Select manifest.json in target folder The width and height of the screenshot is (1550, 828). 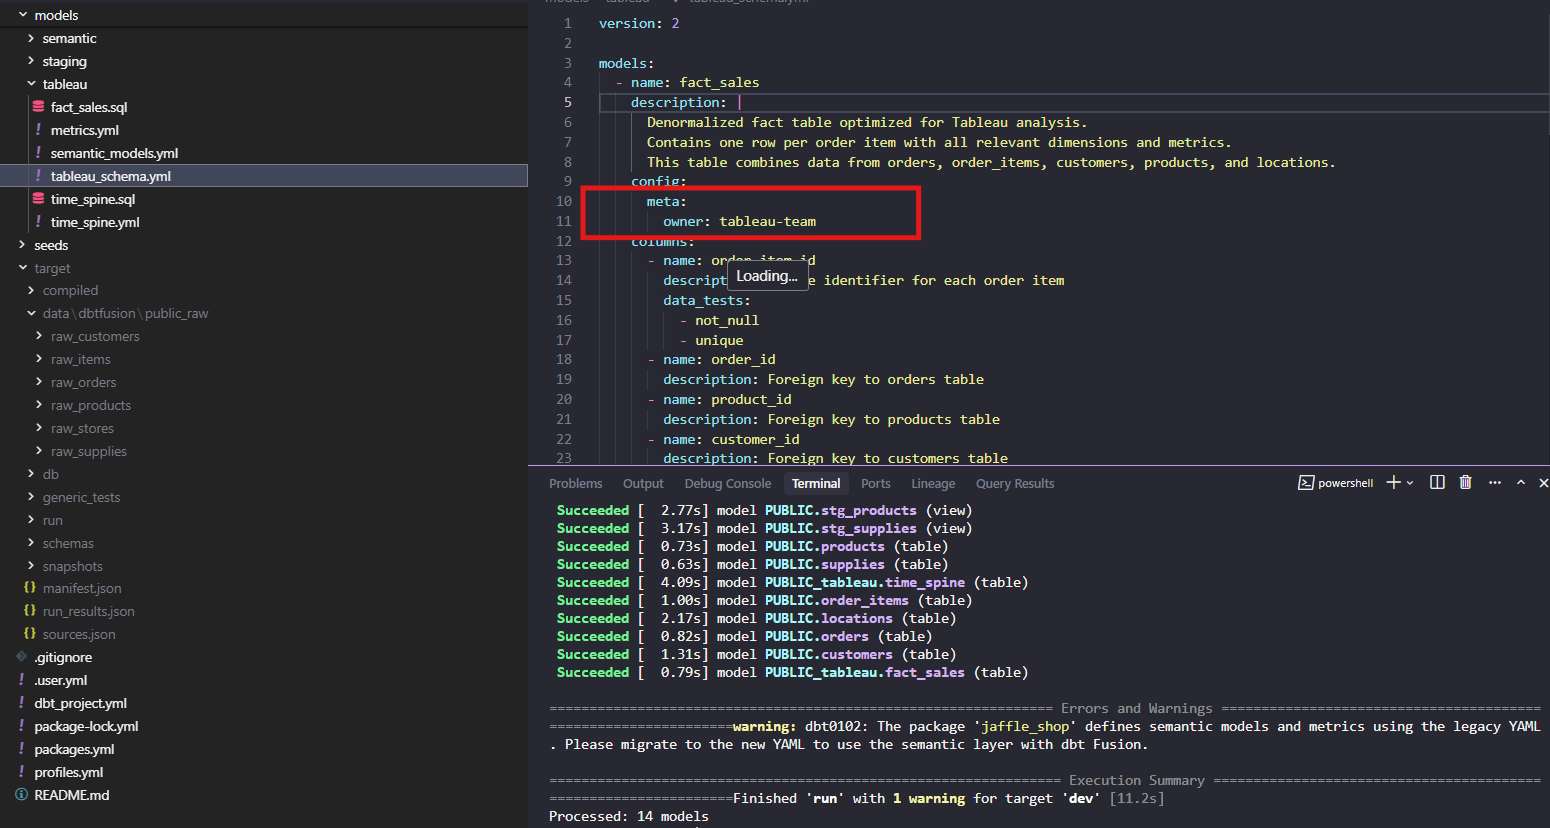pyautogui.click(x=81, y=588)
